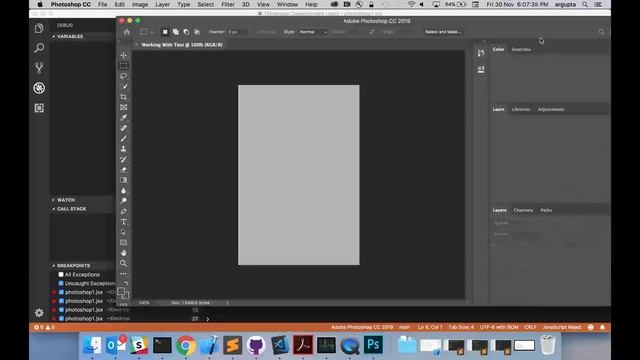Click UTF-8 with BOM encoding indicator
This screenshot has width=640, height=360.
pyautogui.click(x=499, y=327)
